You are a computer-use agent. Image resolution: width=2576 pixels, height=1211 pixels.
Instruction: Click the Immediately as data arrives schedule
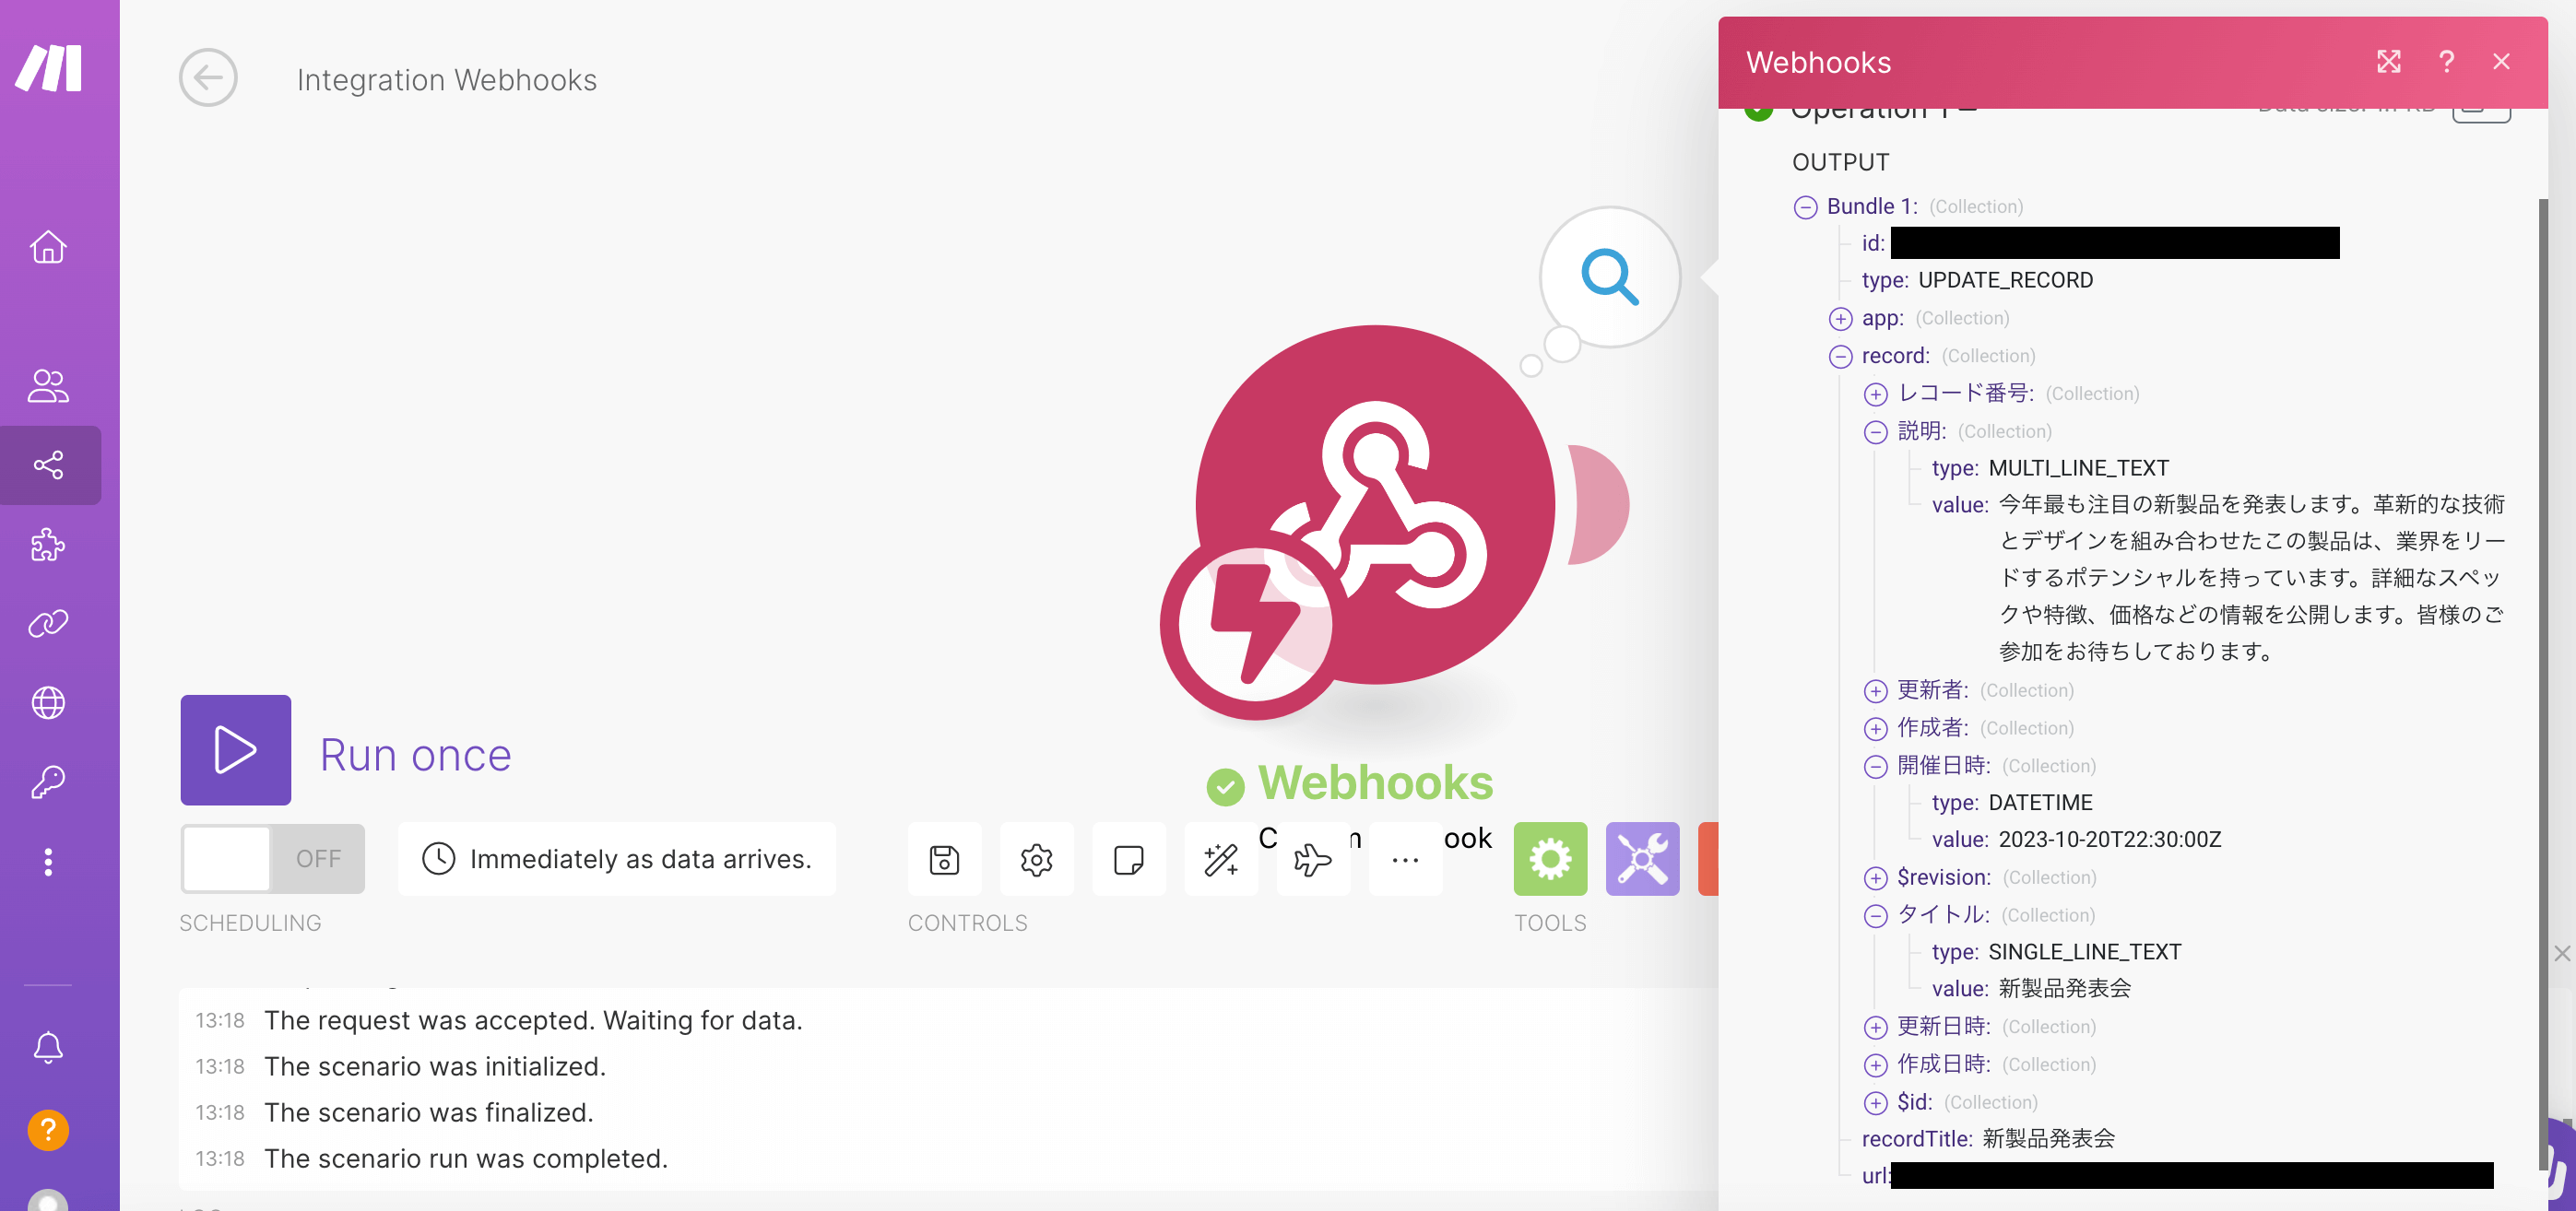(617, 859)
